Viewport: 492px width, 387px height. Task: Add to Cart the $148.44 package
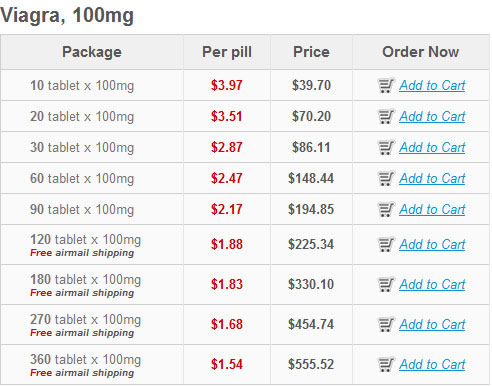coord(432,178)
